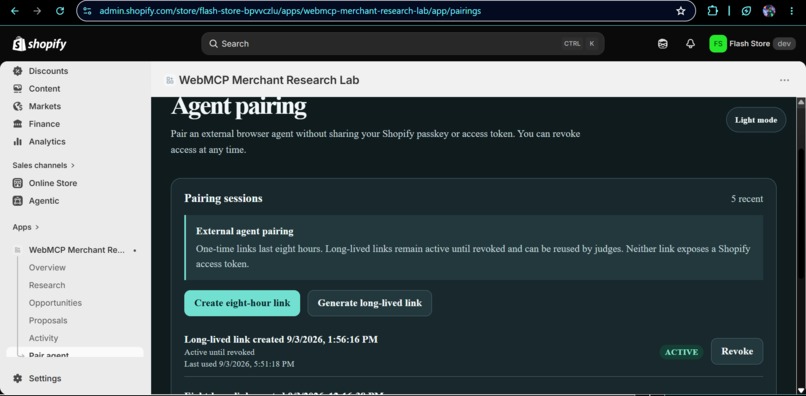Viewport: 806px width, 396px height.
Task: Open the Proposals page
Action: click(48, 320)
